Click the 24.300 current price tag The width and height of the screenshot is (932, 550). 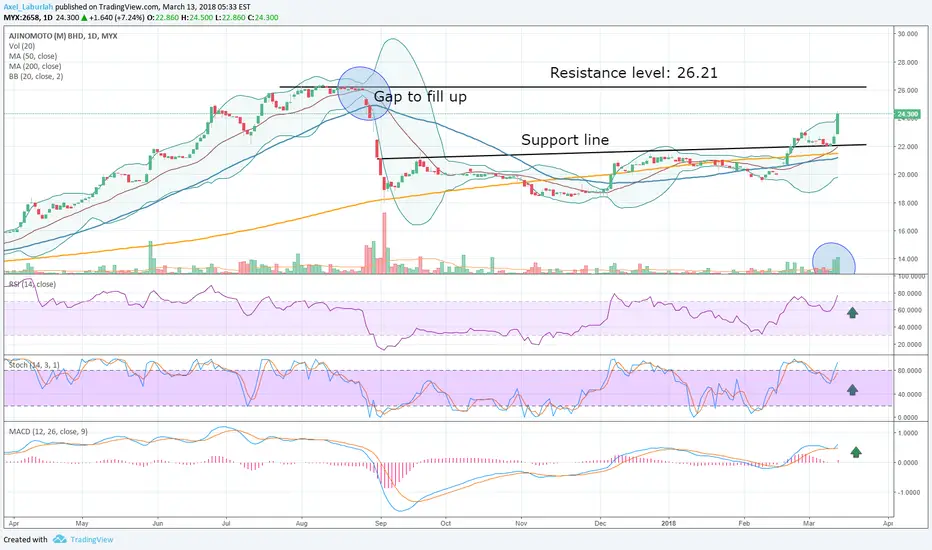pos(908,114)
